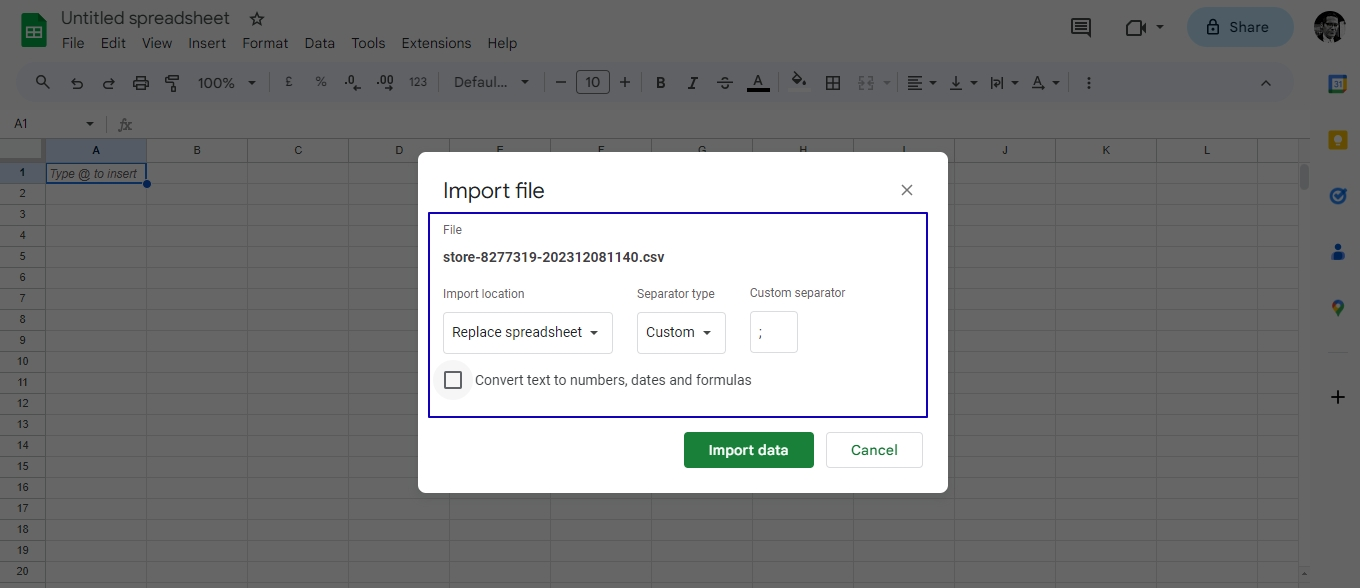1360x588 pixels.
Task: Open the borders tool
Action: click(x=832, y=83)
